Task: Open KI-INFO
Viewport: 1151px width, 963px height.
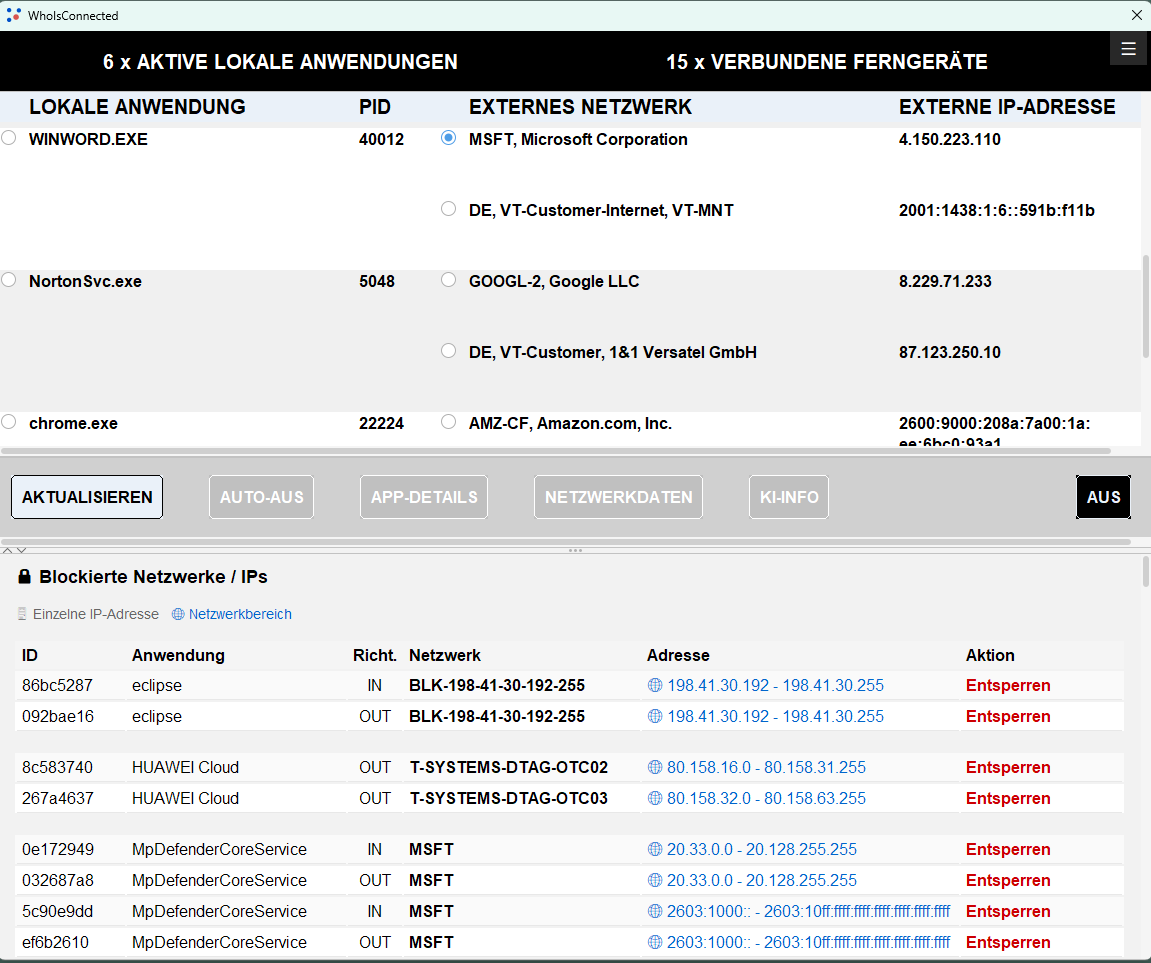Action: tap(788, 497)
